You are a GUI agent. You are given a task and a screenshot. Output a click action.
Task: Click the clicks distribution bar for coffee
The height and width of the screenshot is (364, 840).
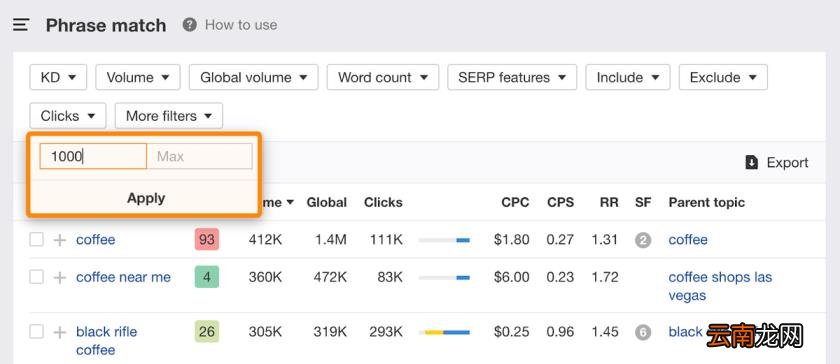coord(444,240)
